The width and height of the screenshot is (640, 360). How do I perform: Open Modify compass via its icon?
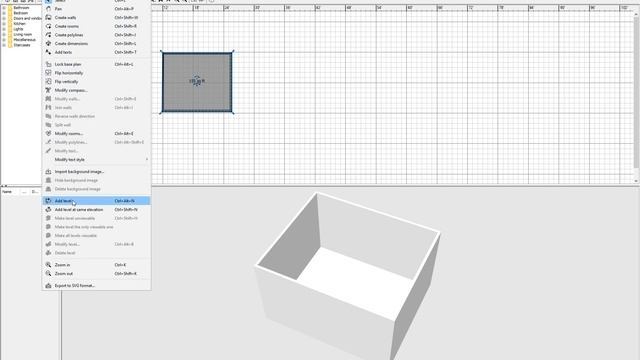click(x=48, y=90)
